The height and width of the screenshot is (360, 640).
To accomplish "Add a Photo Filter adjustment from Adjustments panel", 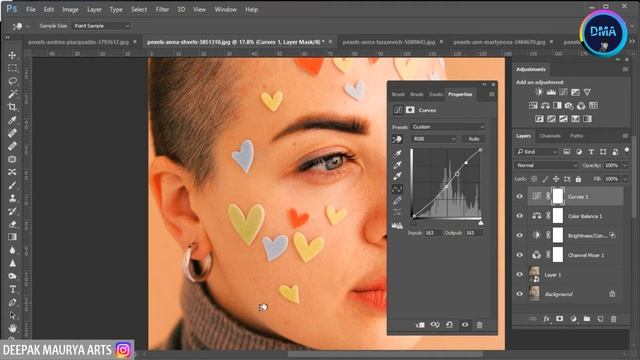I will tap(569, 106).
